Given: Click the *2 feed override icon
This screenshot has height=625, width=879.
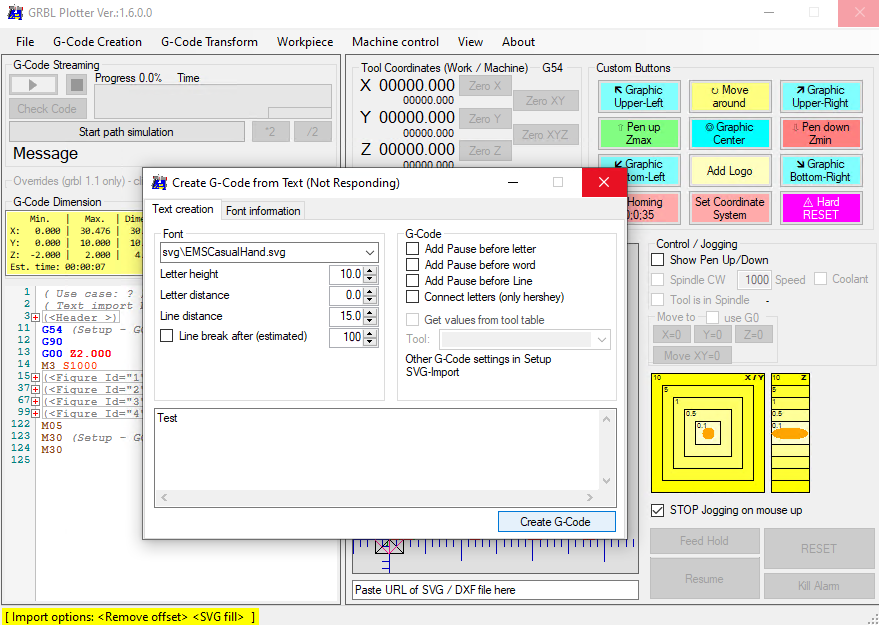Looking at the screenshot, I should coord(270,131).
